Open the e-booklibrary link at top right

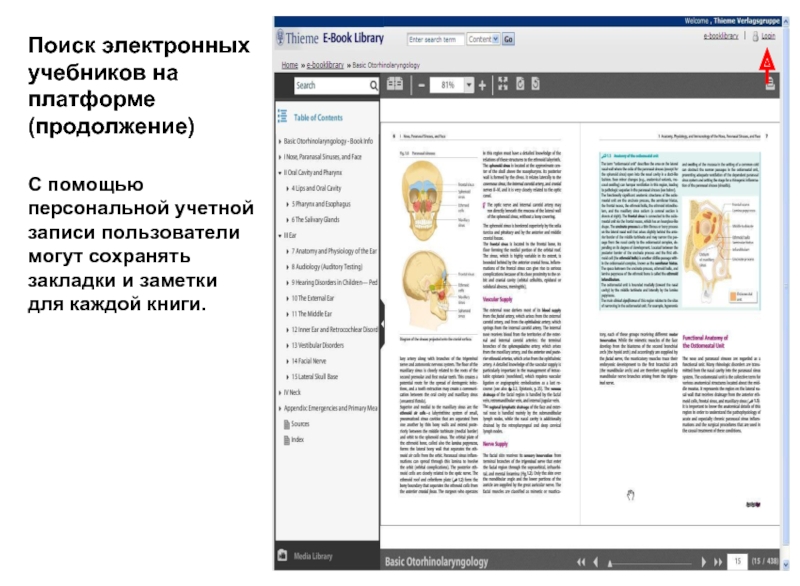coord(720,36)
